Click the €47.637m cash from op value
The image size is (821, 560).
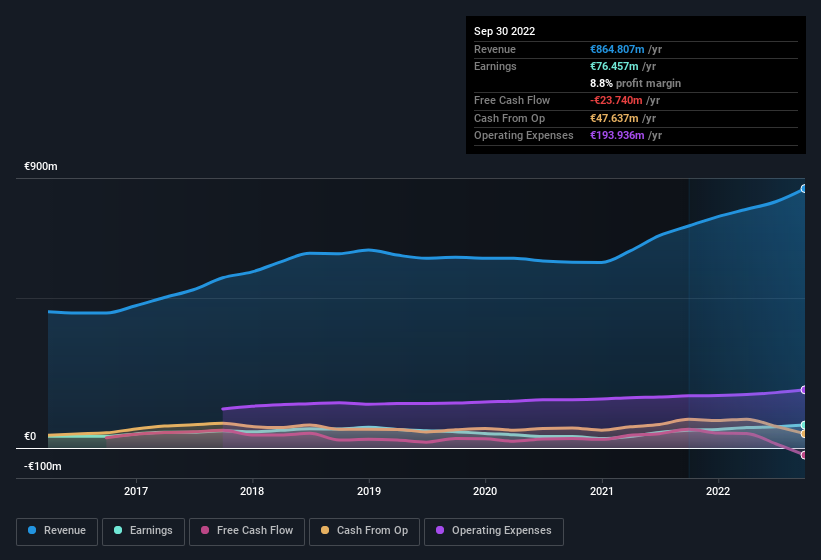[614, 118]
